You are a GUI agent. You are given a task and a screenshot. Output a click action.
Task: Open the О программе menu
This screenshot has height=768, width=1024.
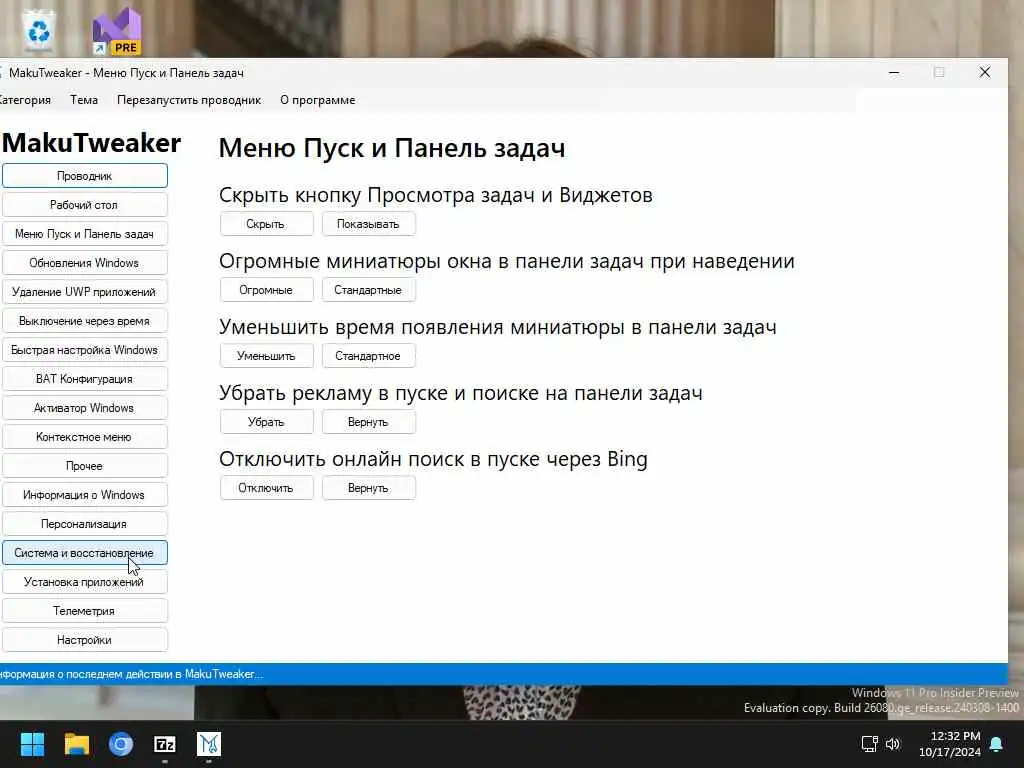click(318, 100)
